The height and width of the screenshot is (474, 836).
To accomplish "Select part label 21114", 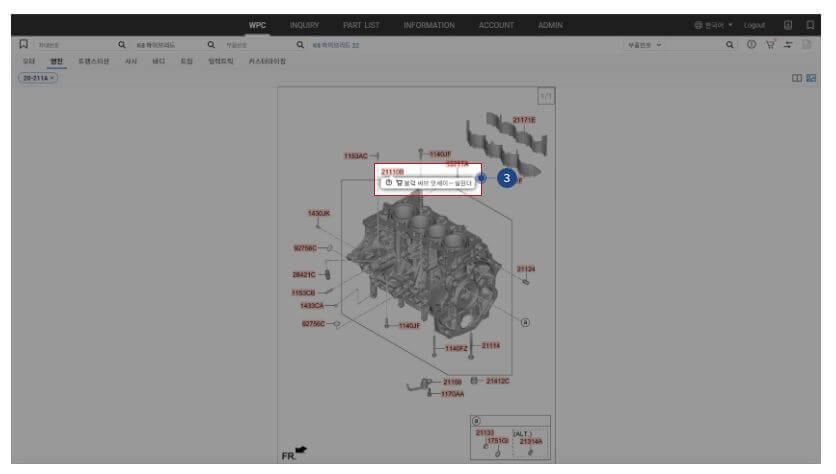I will (x=491, y=346).
